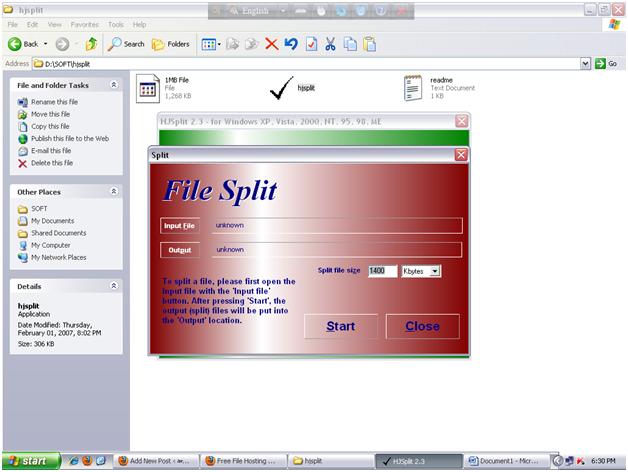Screen dimensions: 628x472
Task: Switch to HJSplit 2.3 taskbar item
Action: [419, 461]
